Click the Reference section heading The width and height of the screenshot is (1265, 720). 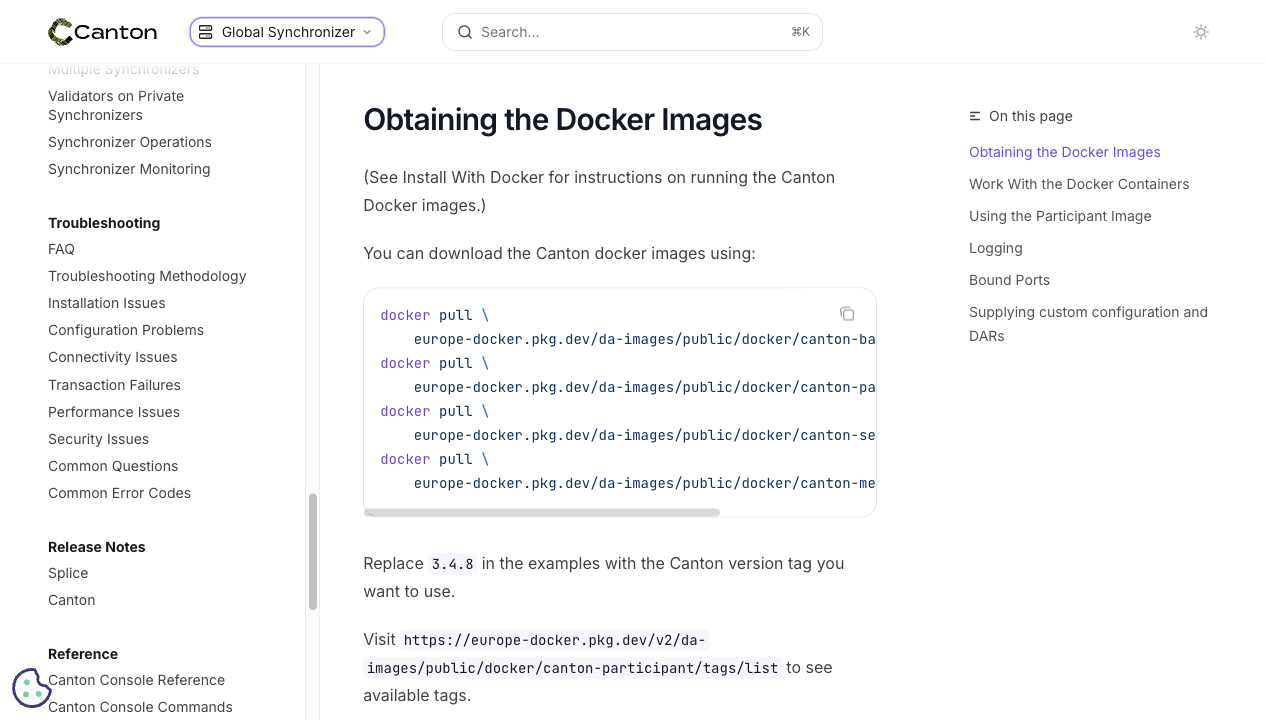[x=83, y=654]
